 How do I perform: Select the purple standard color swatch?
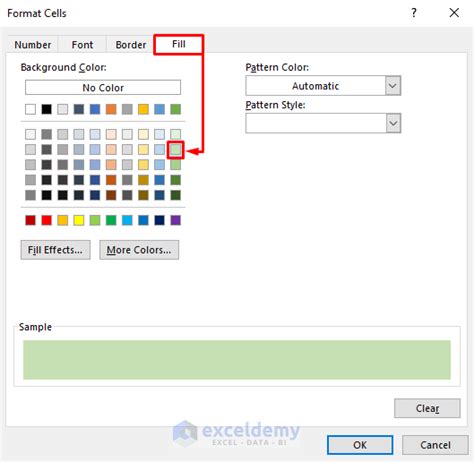coord(176,220)
